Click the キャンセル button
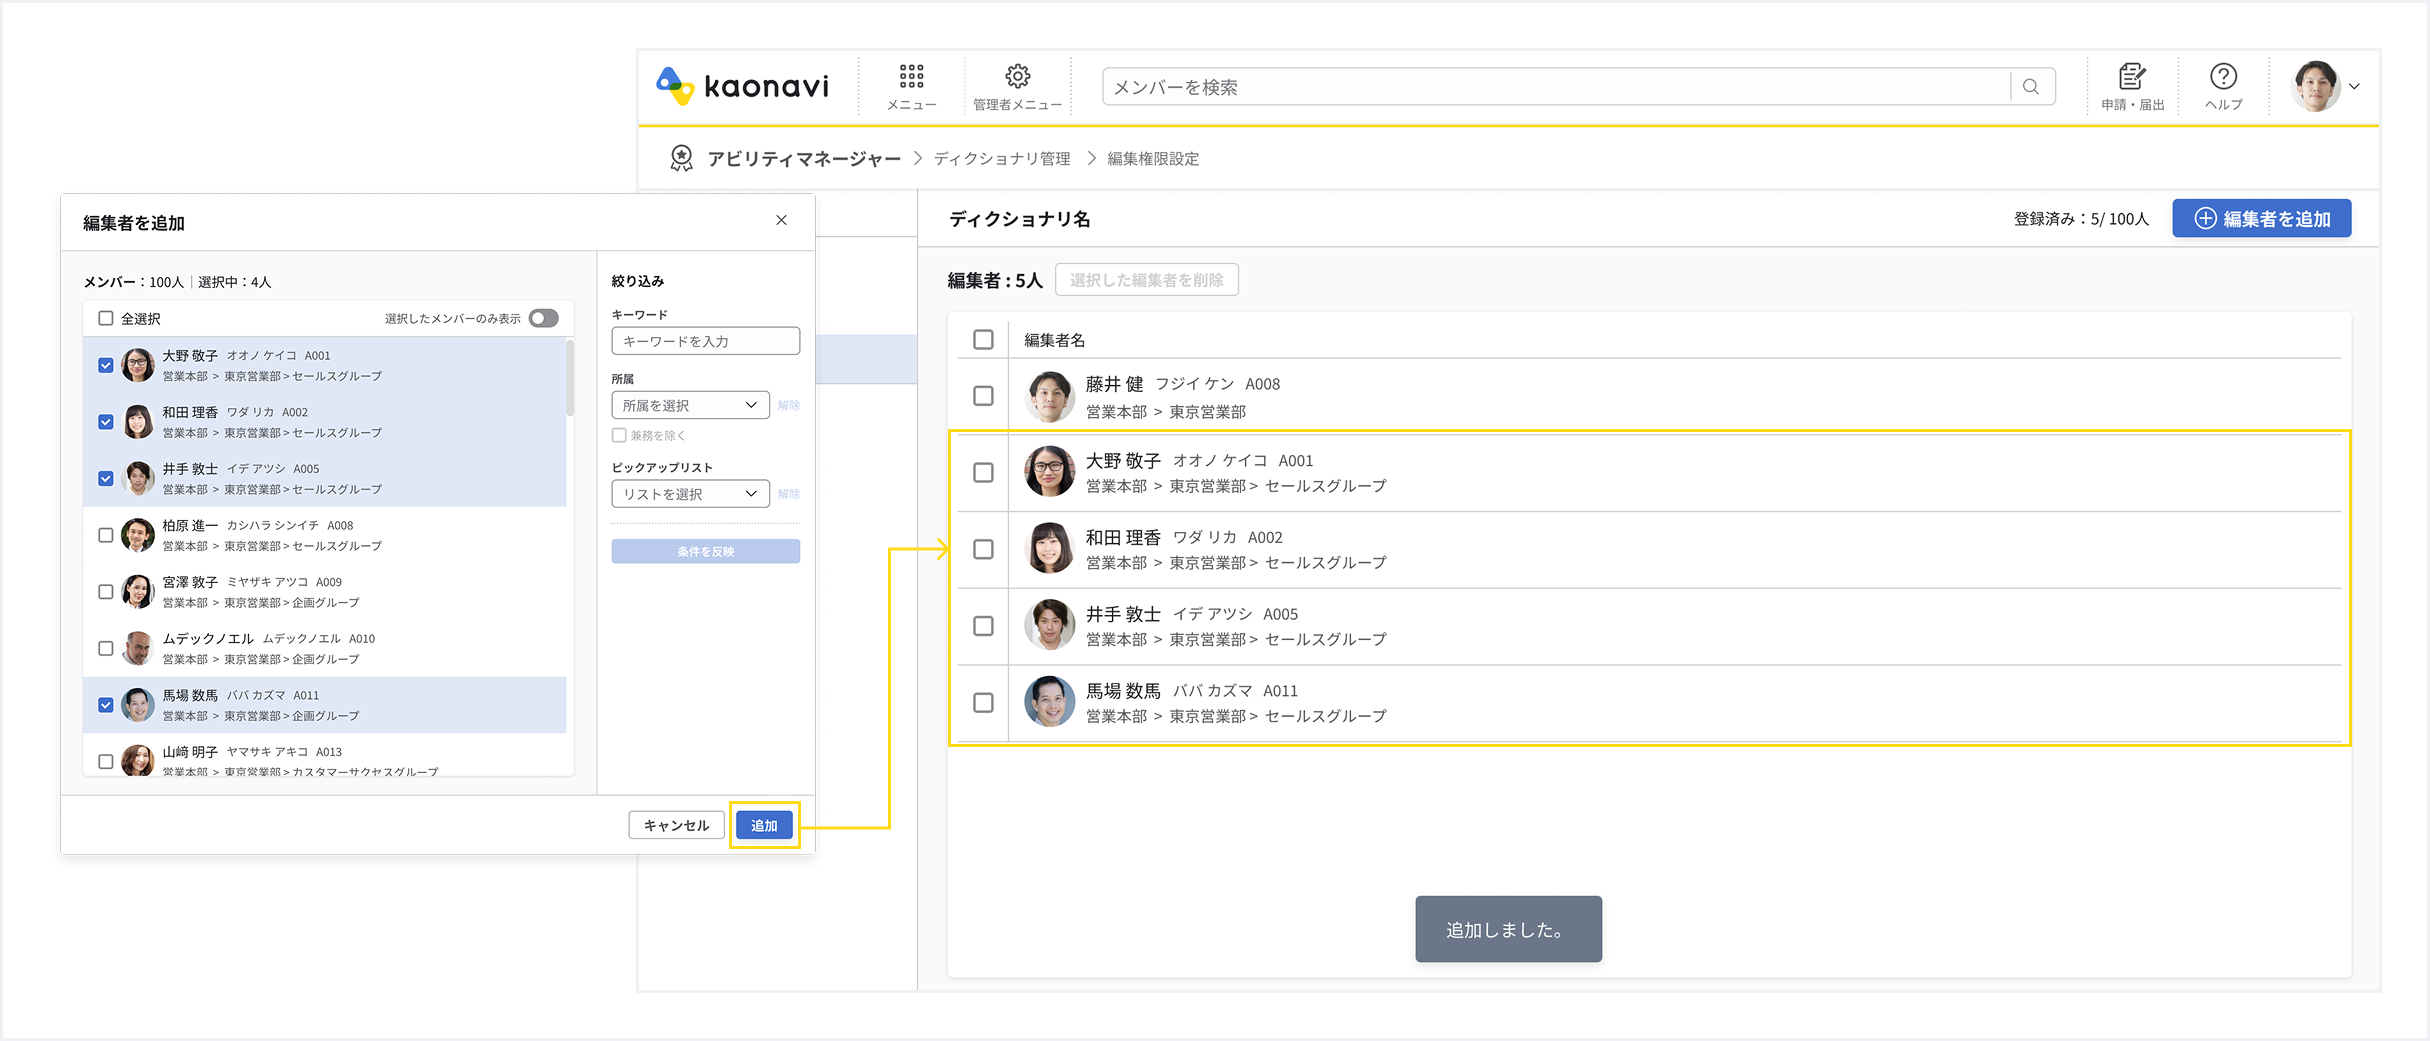2430x1041 pixels. pos(676,824)
